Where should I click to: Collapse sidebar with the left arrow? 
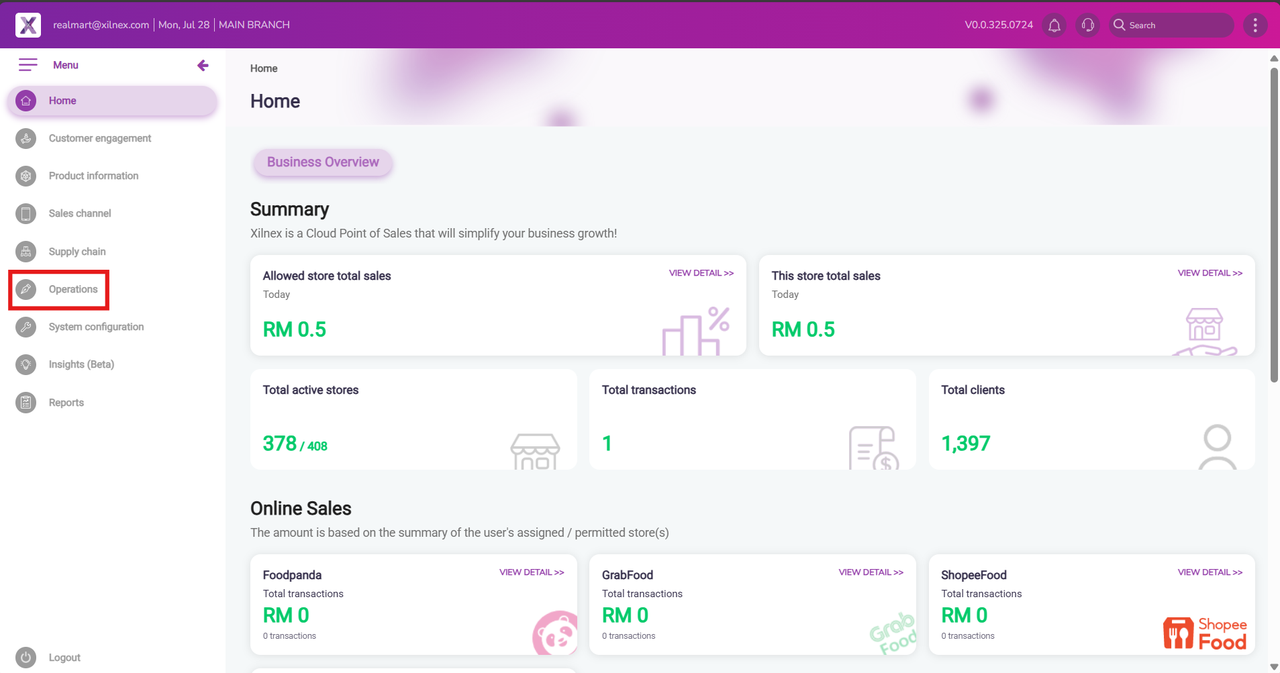click(203, 65)
